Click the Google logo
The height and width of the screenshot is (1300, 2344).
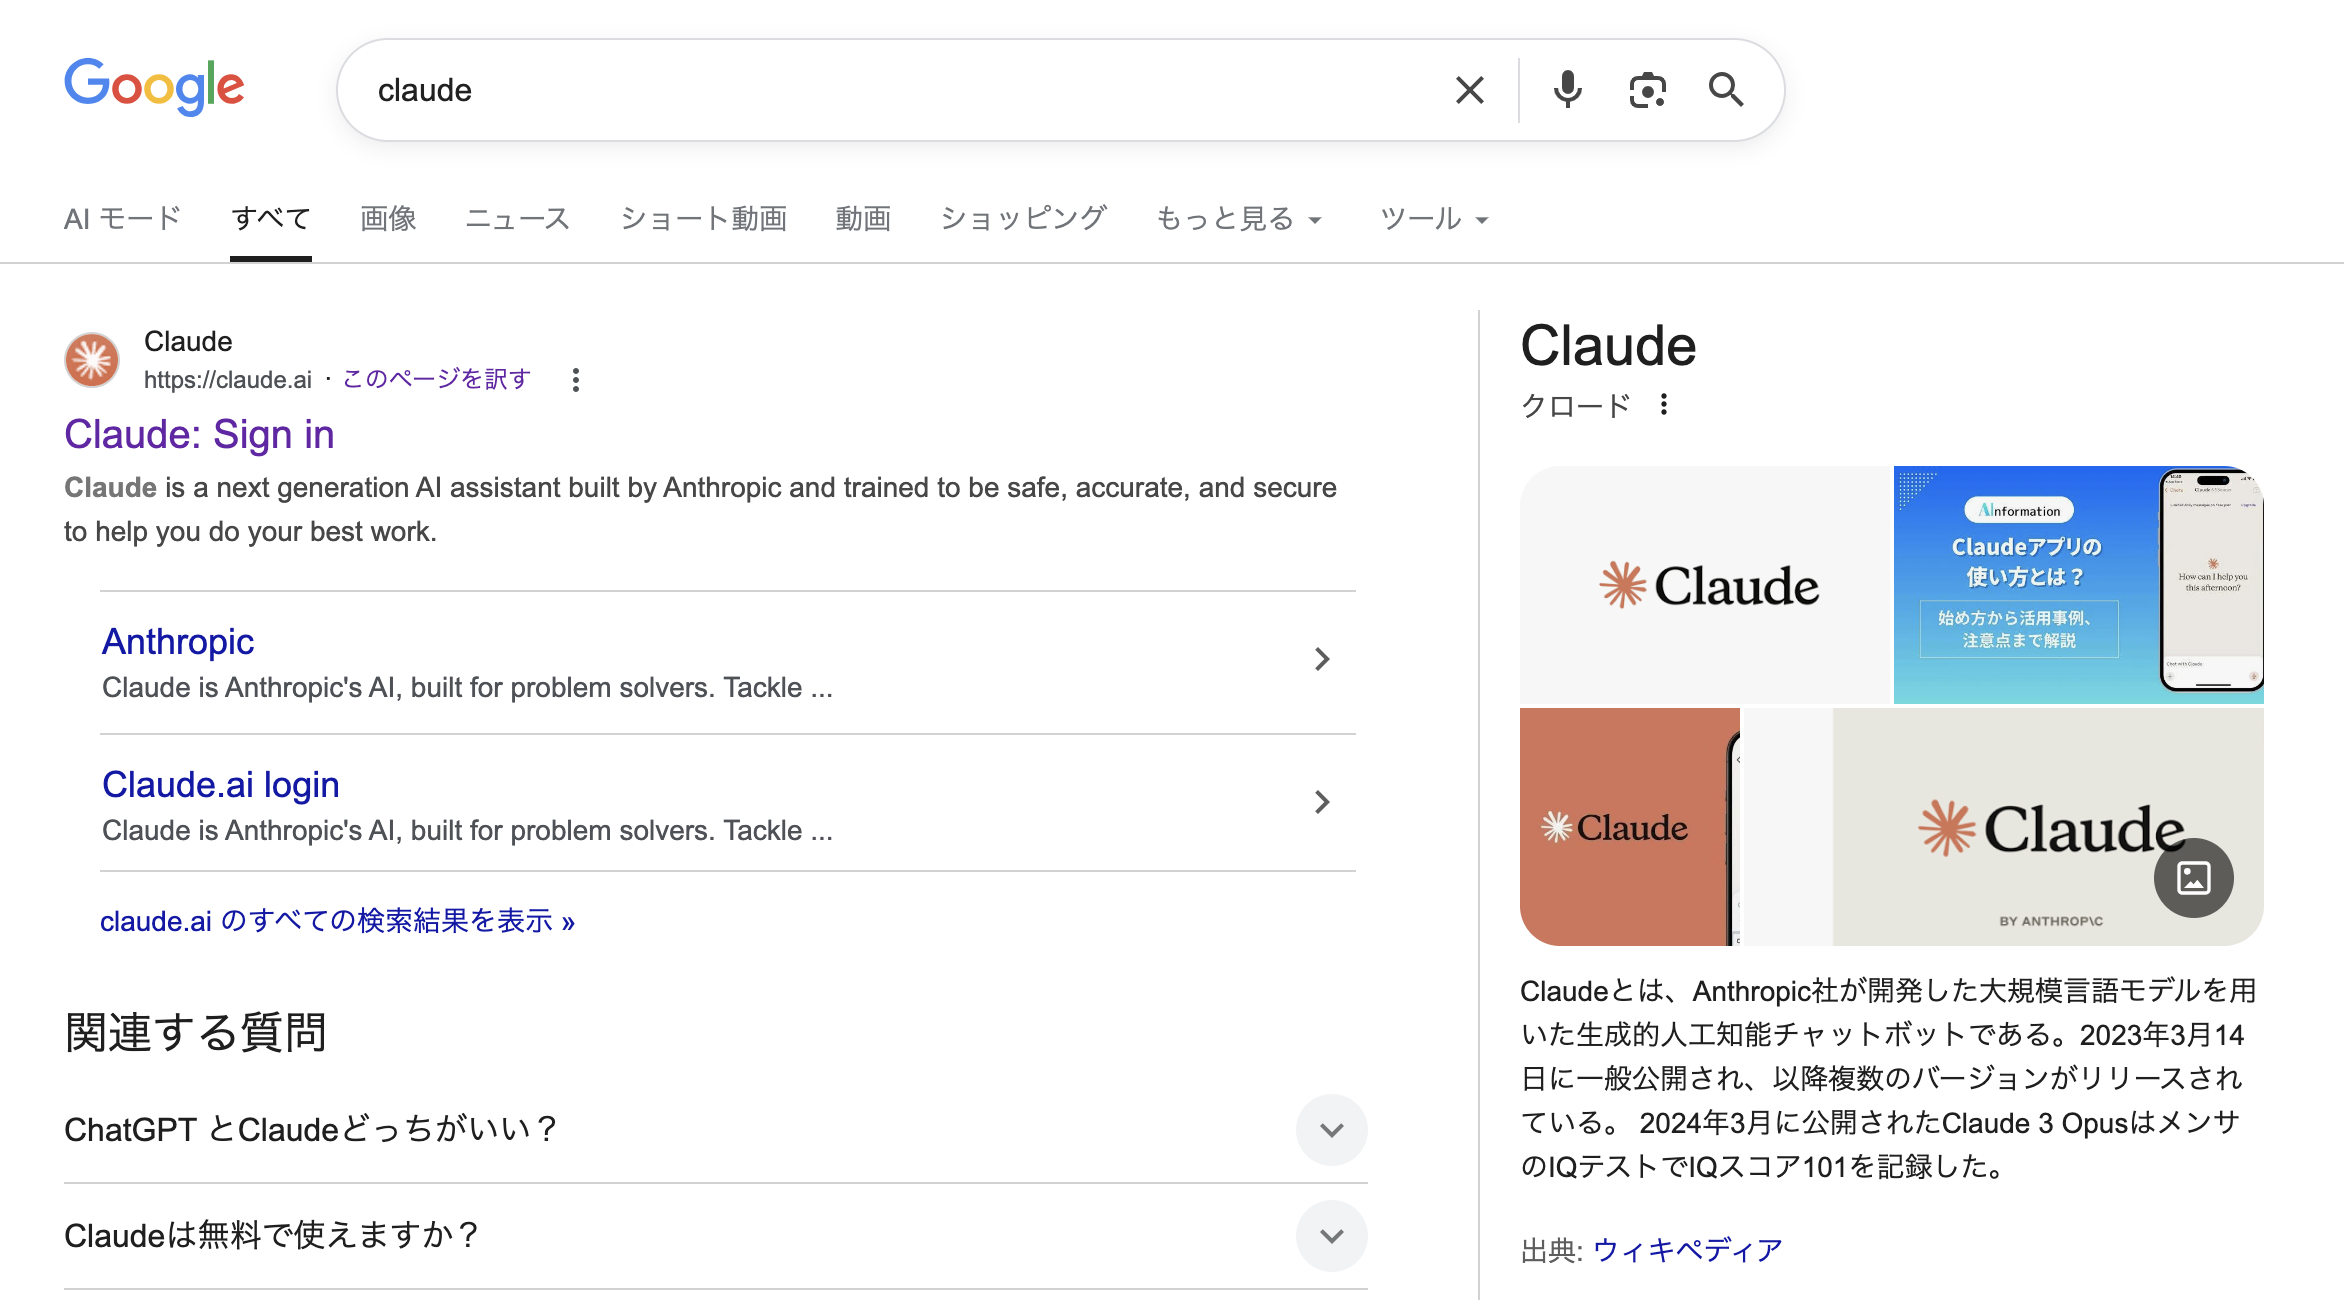[x=154, y=87]
